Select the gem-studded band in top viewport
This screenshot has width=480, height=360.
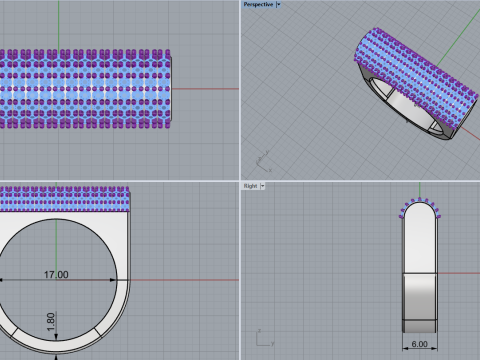tap(85, 89)
